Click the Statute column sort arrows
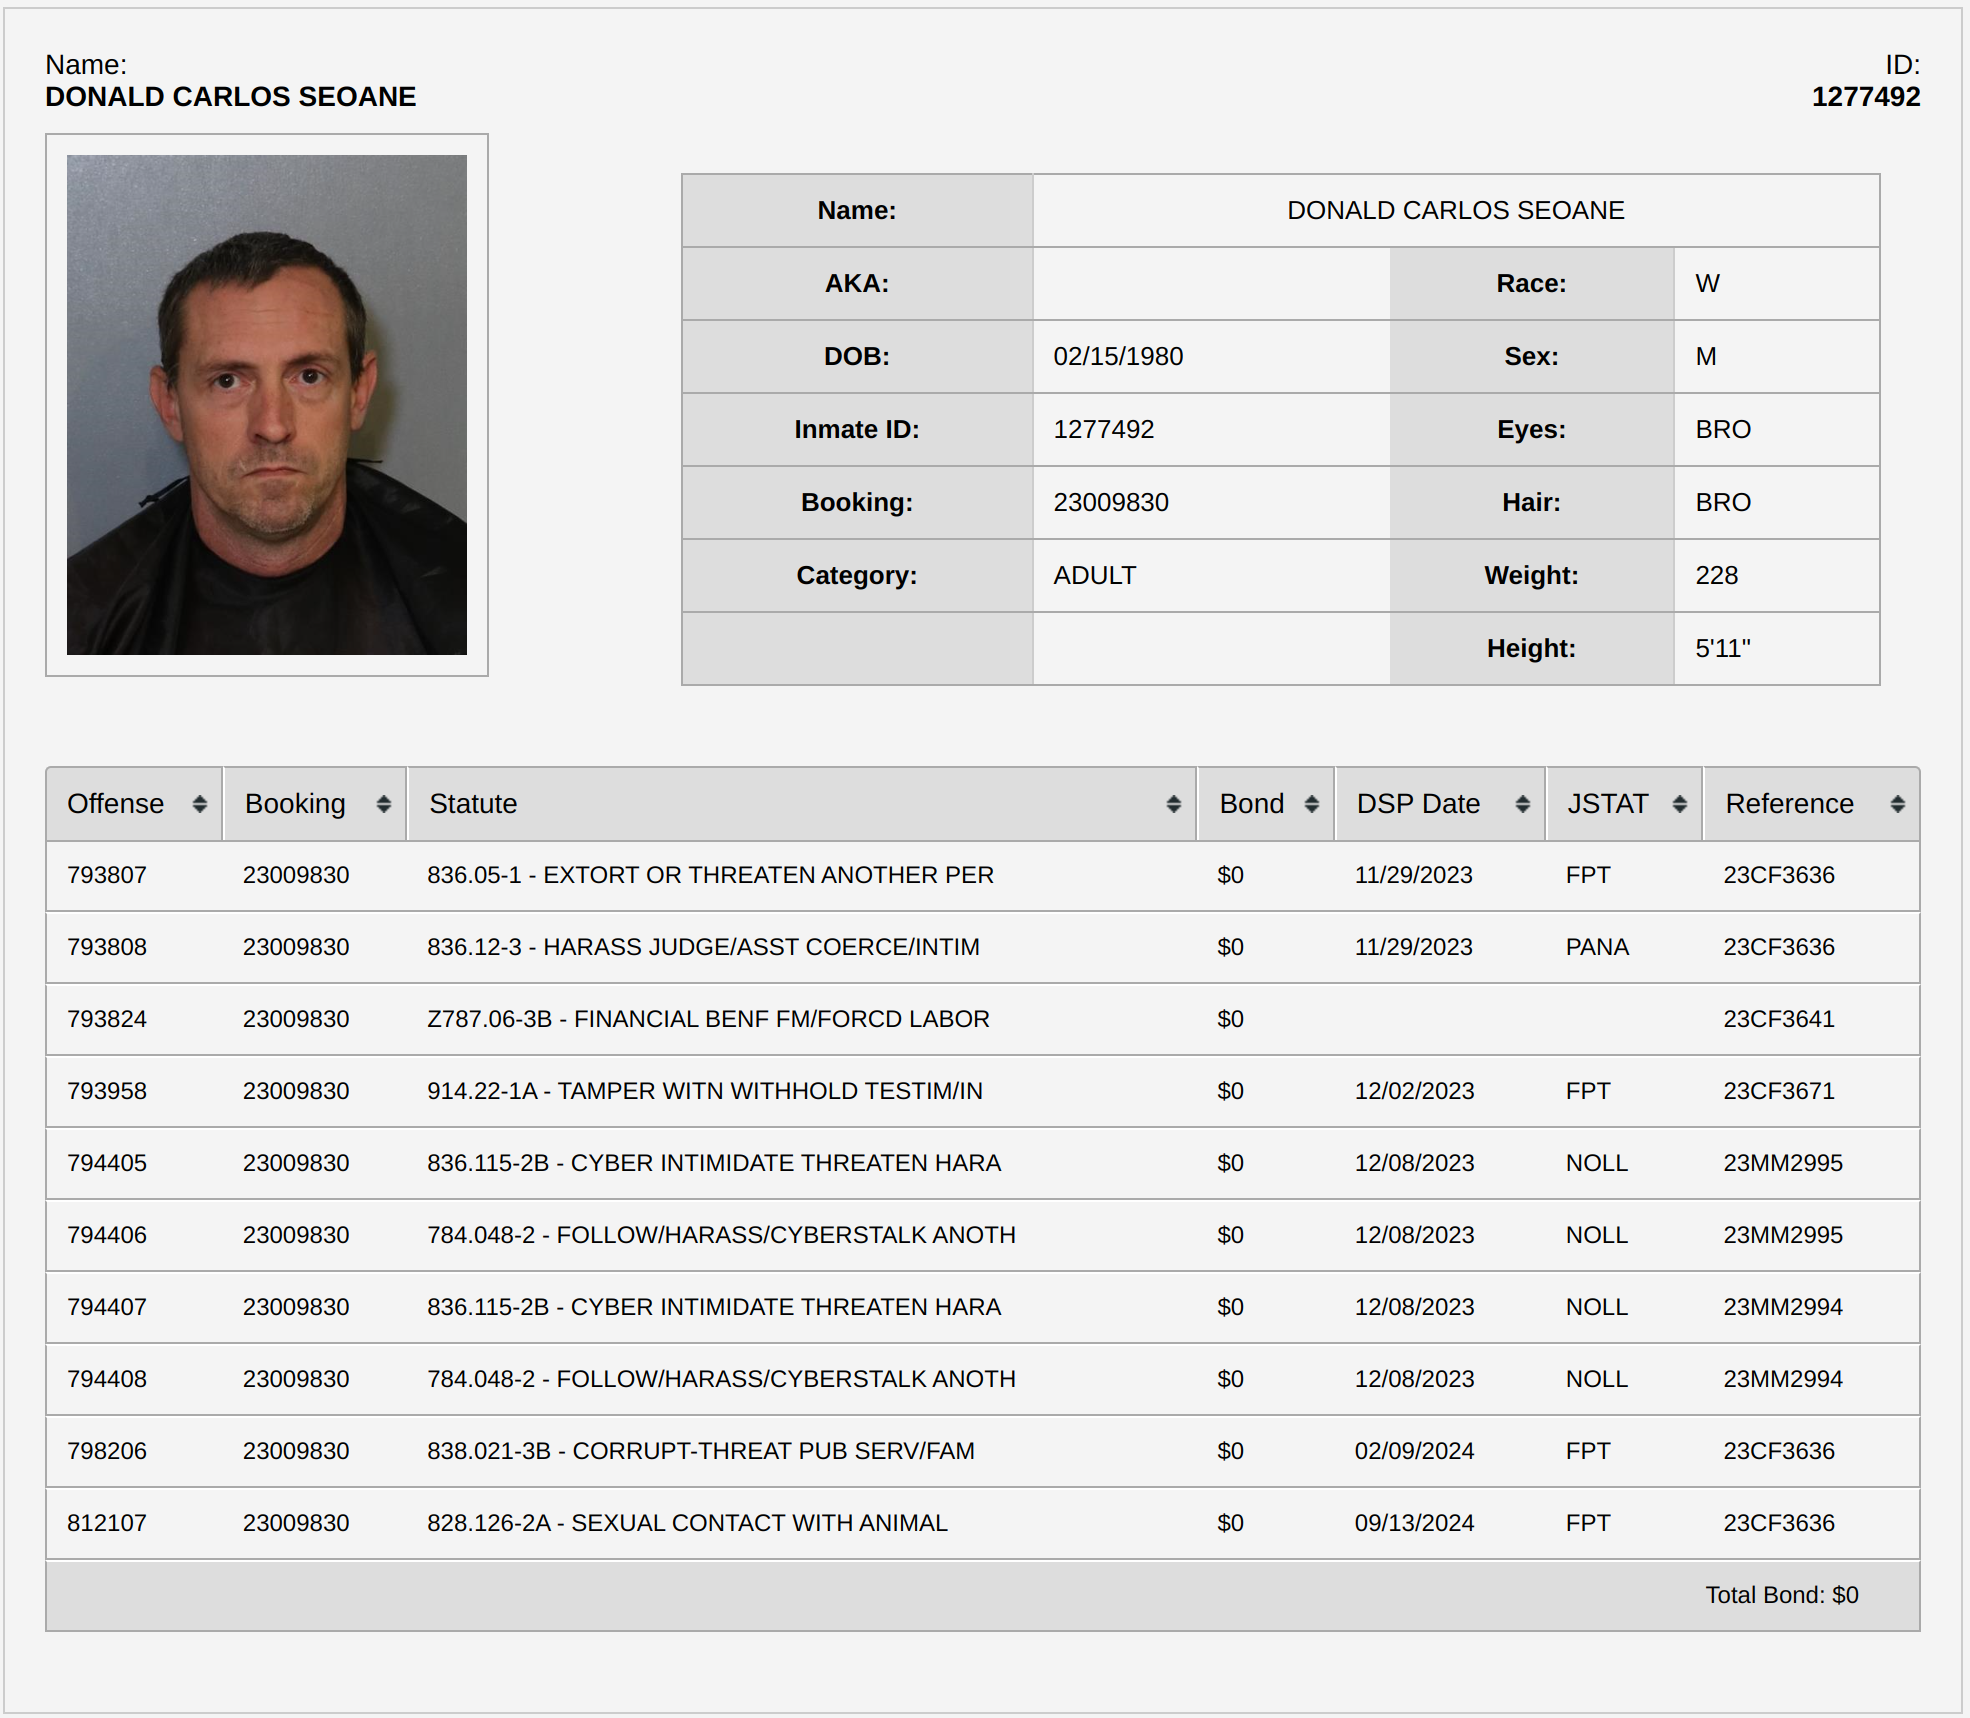This screenshot has height=1718, width=1970. coord(1173,804)
